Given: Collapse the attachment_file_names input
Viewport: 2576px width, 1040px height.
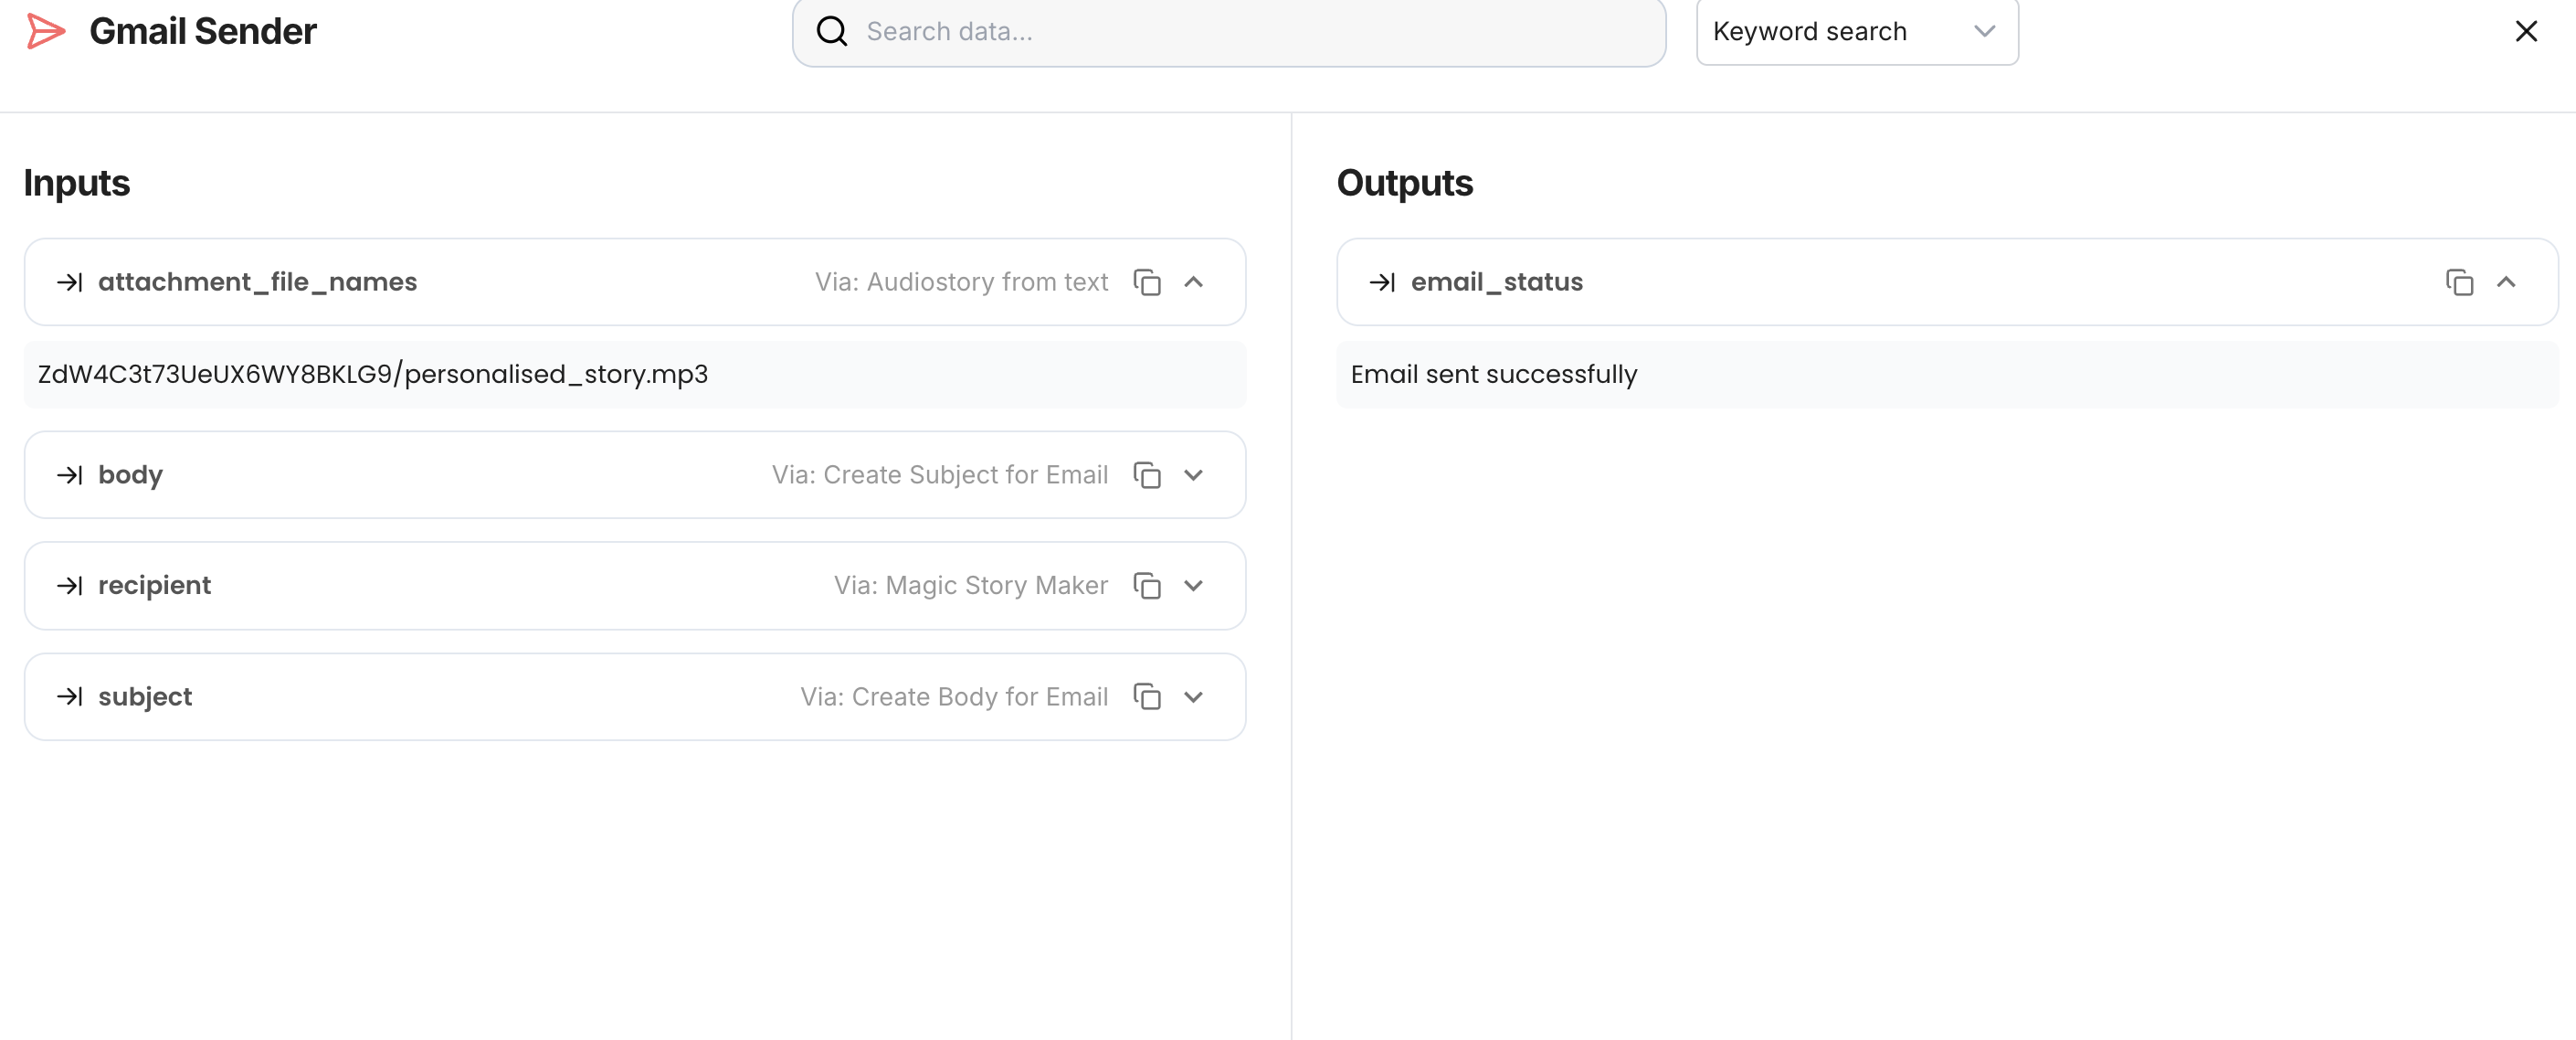Looking at the screenshot, I should tap(1194, 282).
